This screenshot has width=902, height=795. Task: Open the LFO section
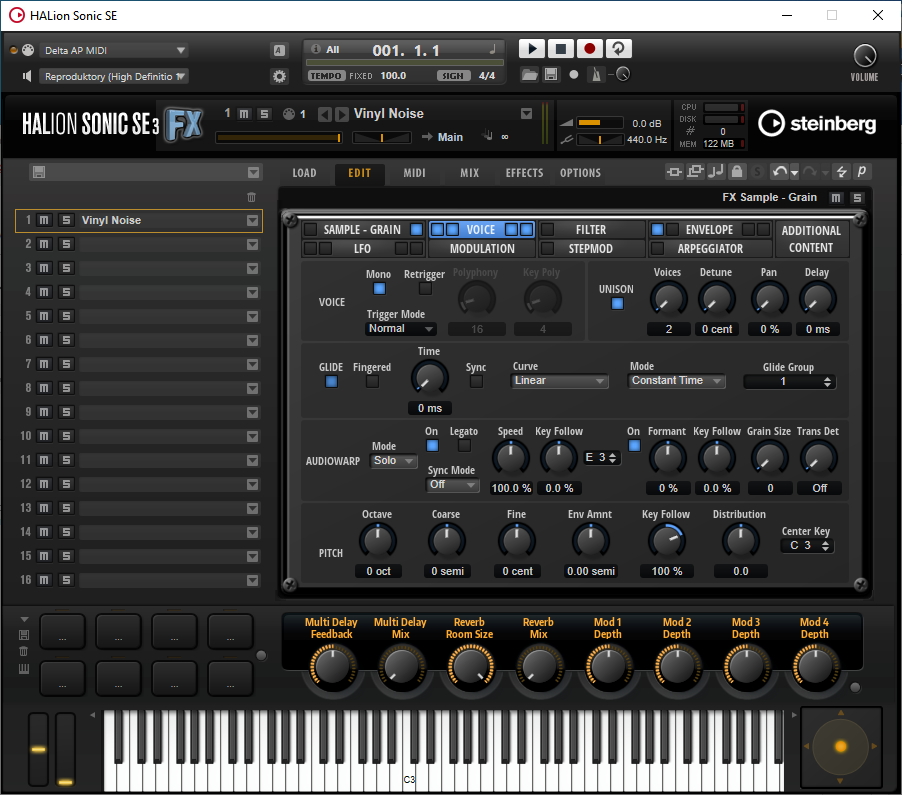click(x=362, y=249)
